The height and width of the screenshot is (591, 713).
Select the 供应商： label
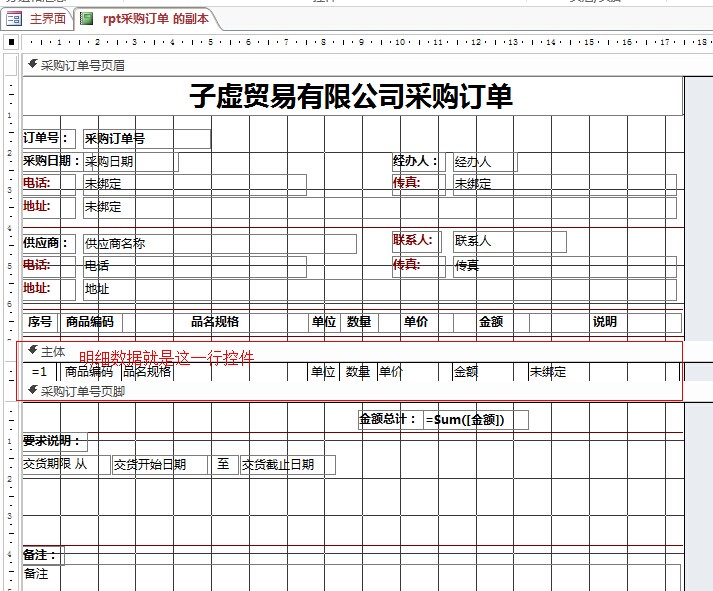(x=49, y=243)
